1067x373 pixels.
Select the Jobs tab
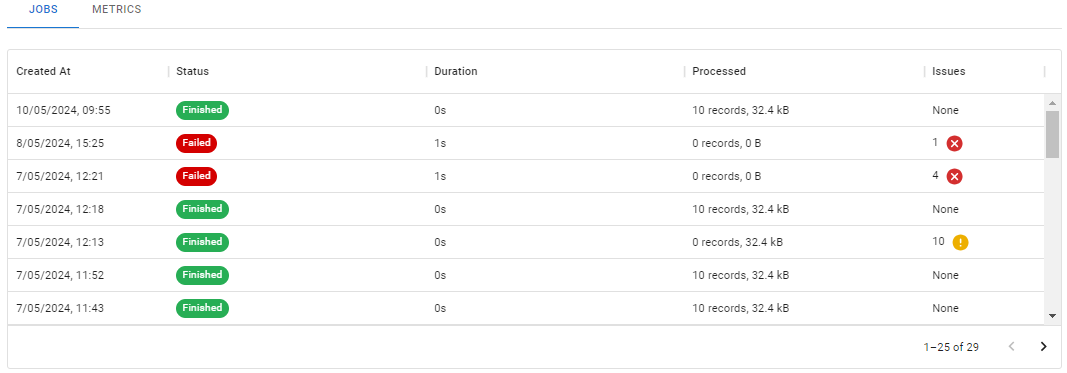click(x=43, y=10)
